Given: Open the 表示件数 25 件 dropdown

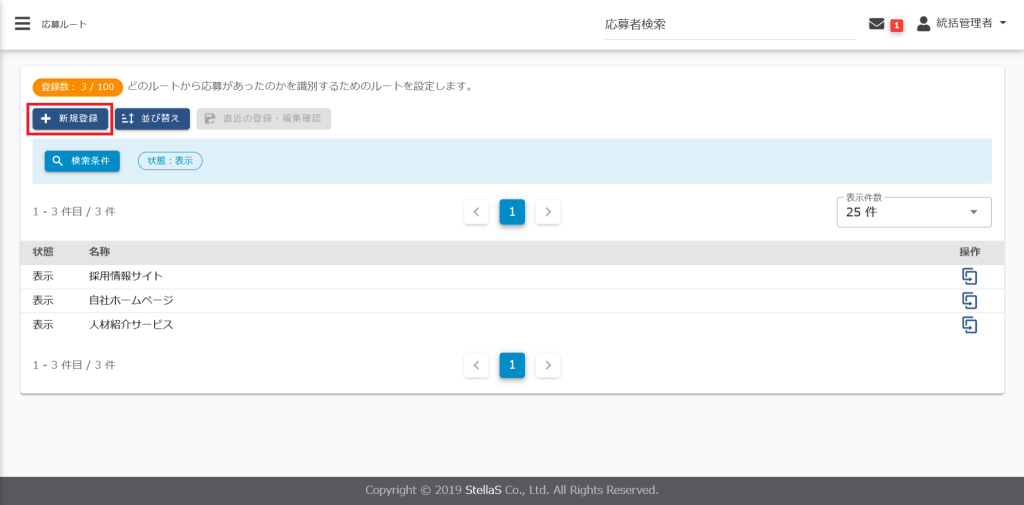Looking at the screenshot, I should [x=913, y=212].
